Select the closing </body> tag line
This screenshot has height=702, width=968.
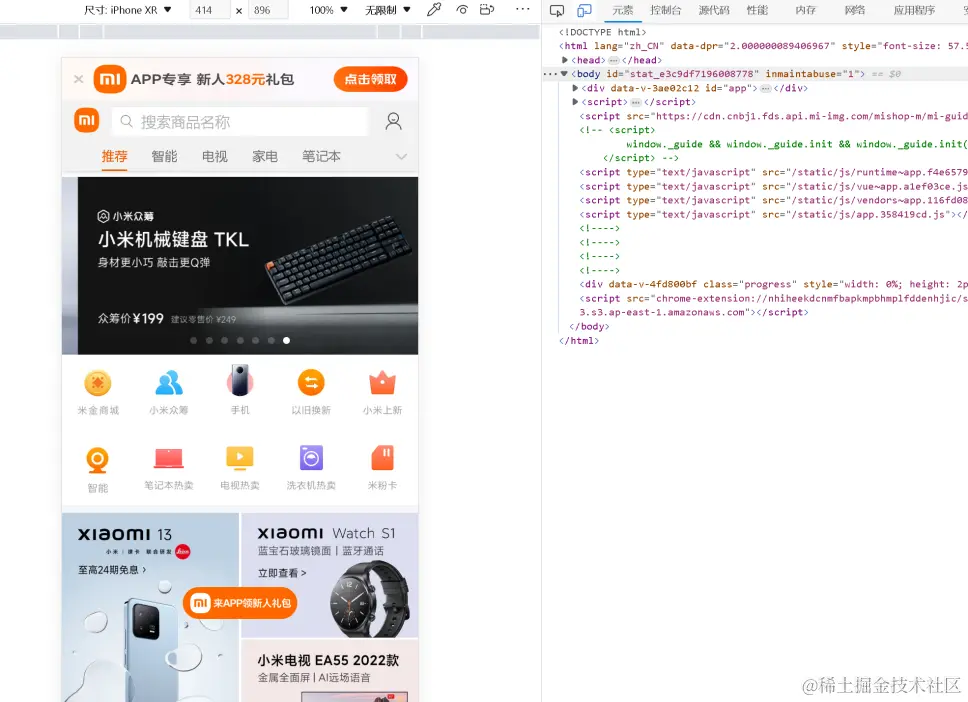click(x=589, y=326)
